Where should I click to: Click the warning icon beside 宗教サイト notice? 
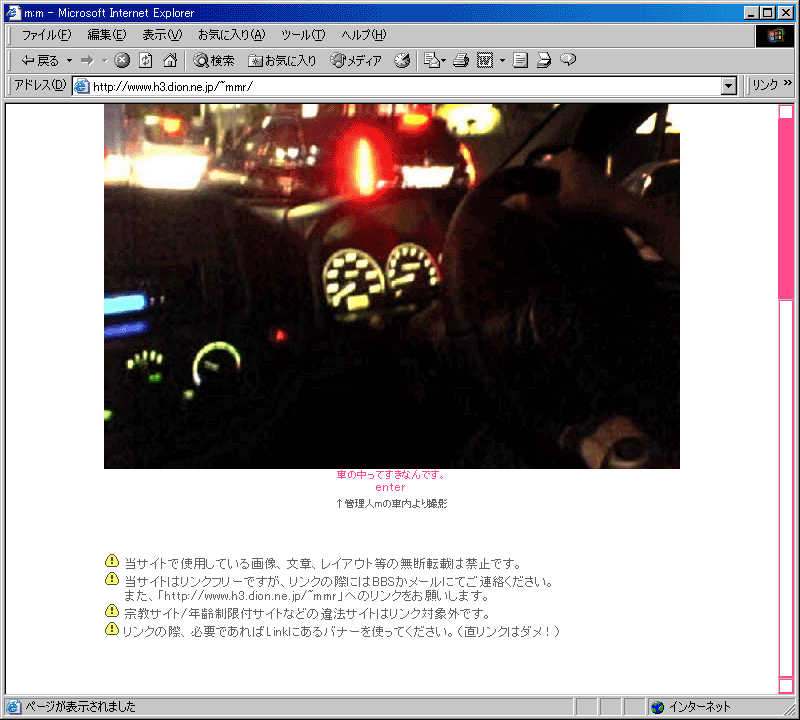coord(112,610)
